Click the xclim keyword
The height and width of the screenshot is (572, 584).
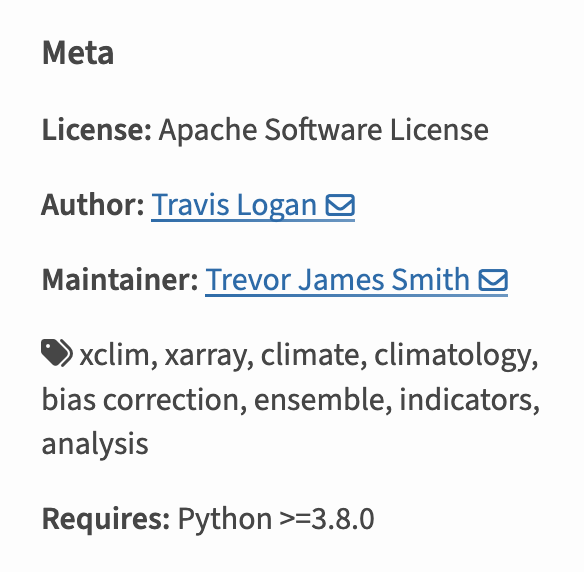pos(114,355)
